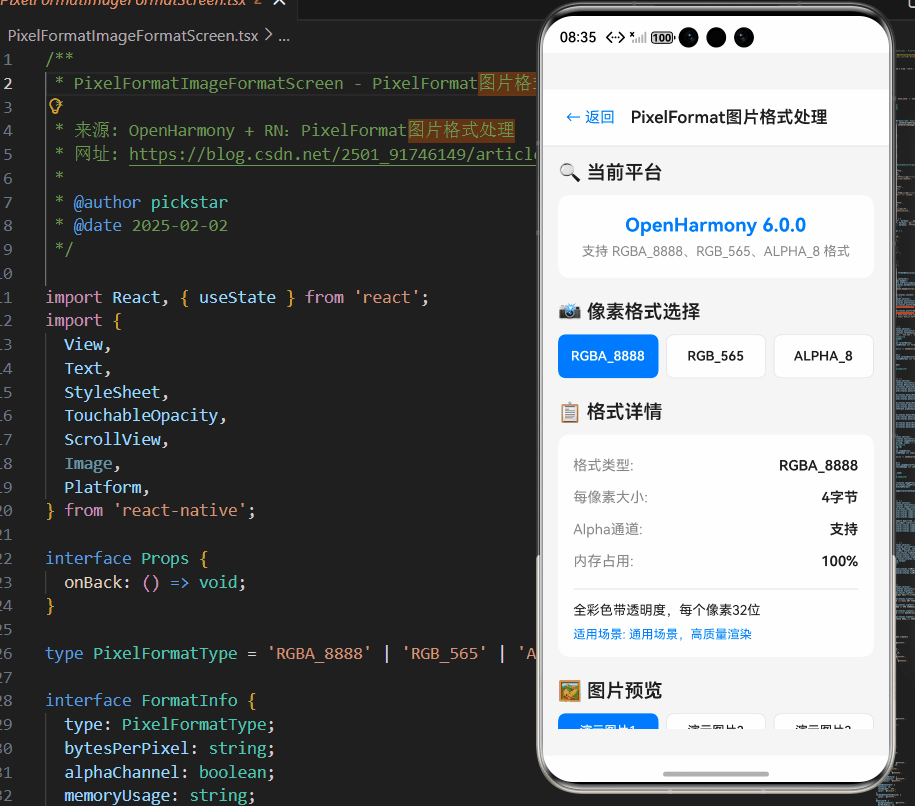Screen dimensions: 915x806
Task: Click the 'ScrollView,' import line
Action: pyautogui.click(x=117, y=439)
